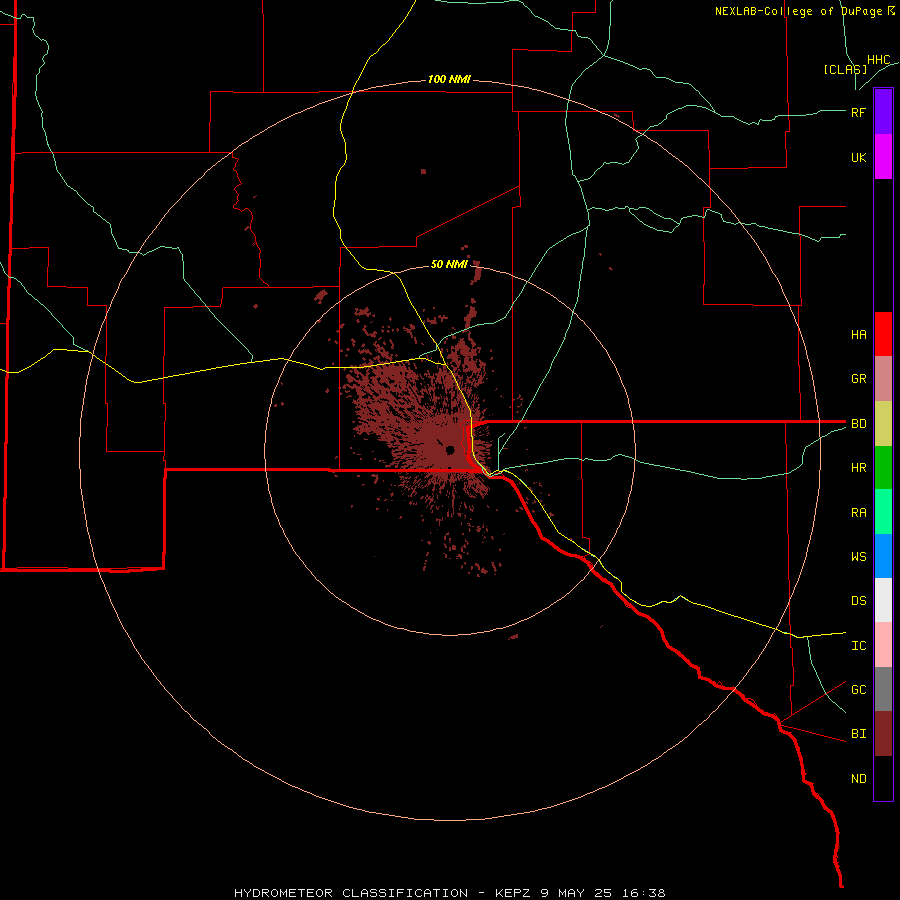Click the UK magenta legend swatch

point(883,157)
